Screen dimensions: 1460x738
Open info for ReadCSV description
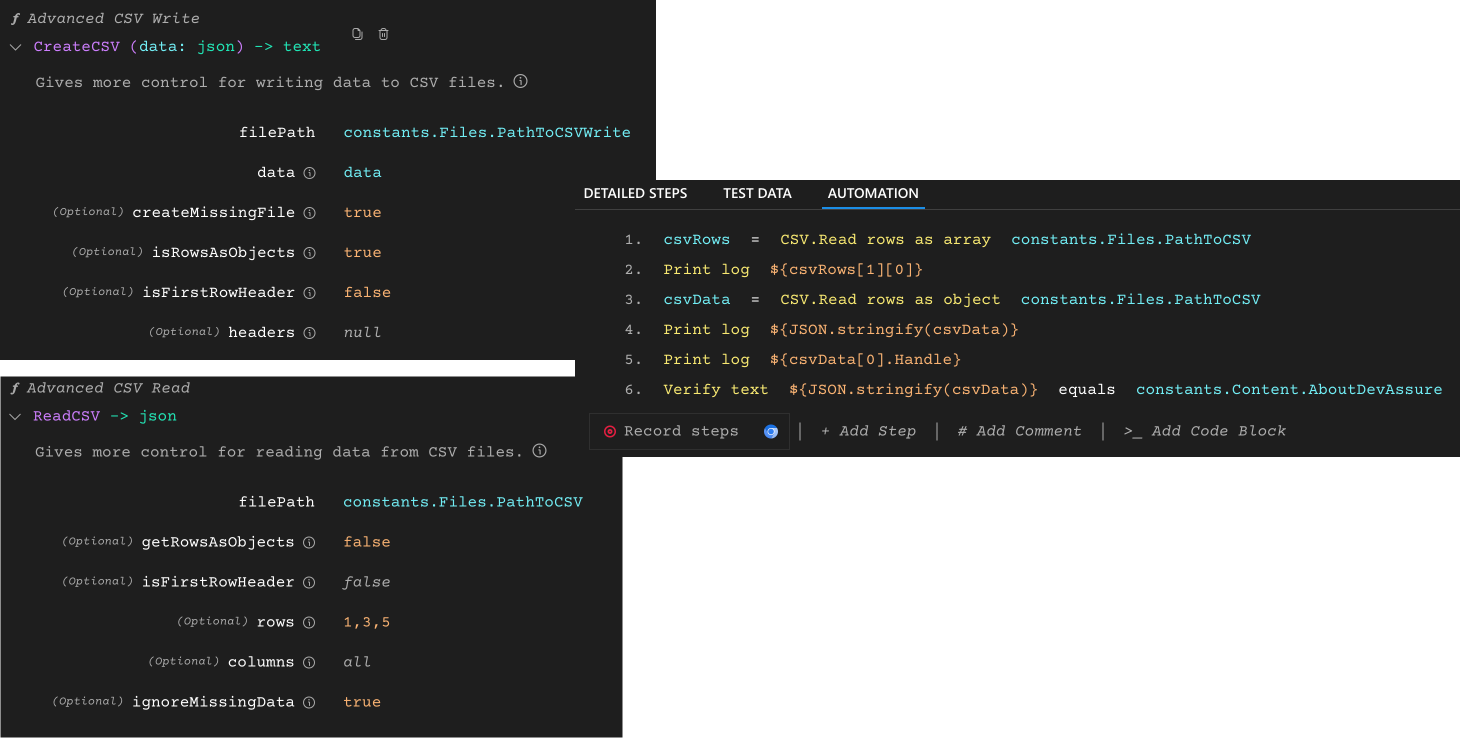pos(539,451)
